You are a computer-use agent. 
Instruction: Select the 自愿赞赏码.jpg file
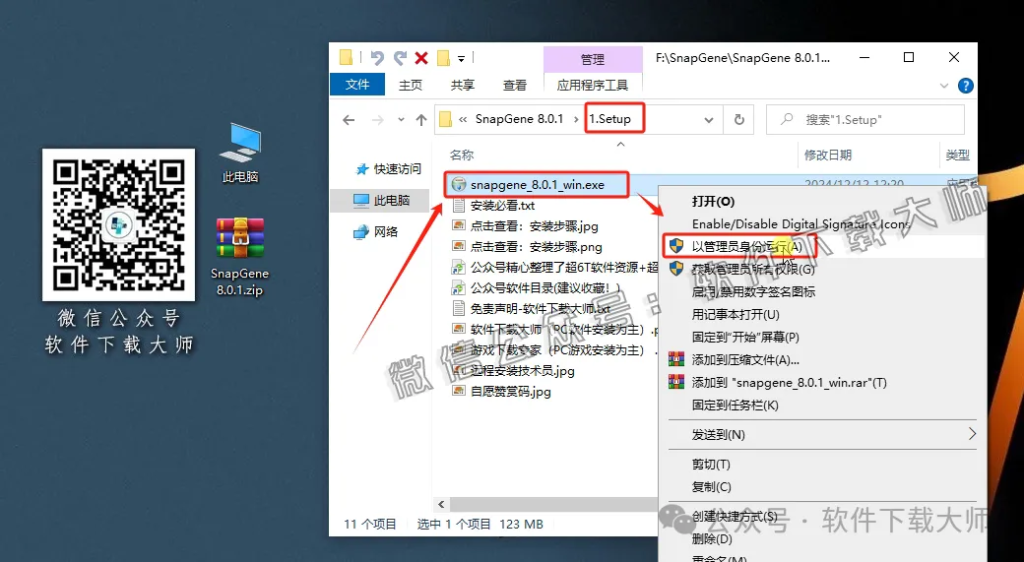coord(511,392)
